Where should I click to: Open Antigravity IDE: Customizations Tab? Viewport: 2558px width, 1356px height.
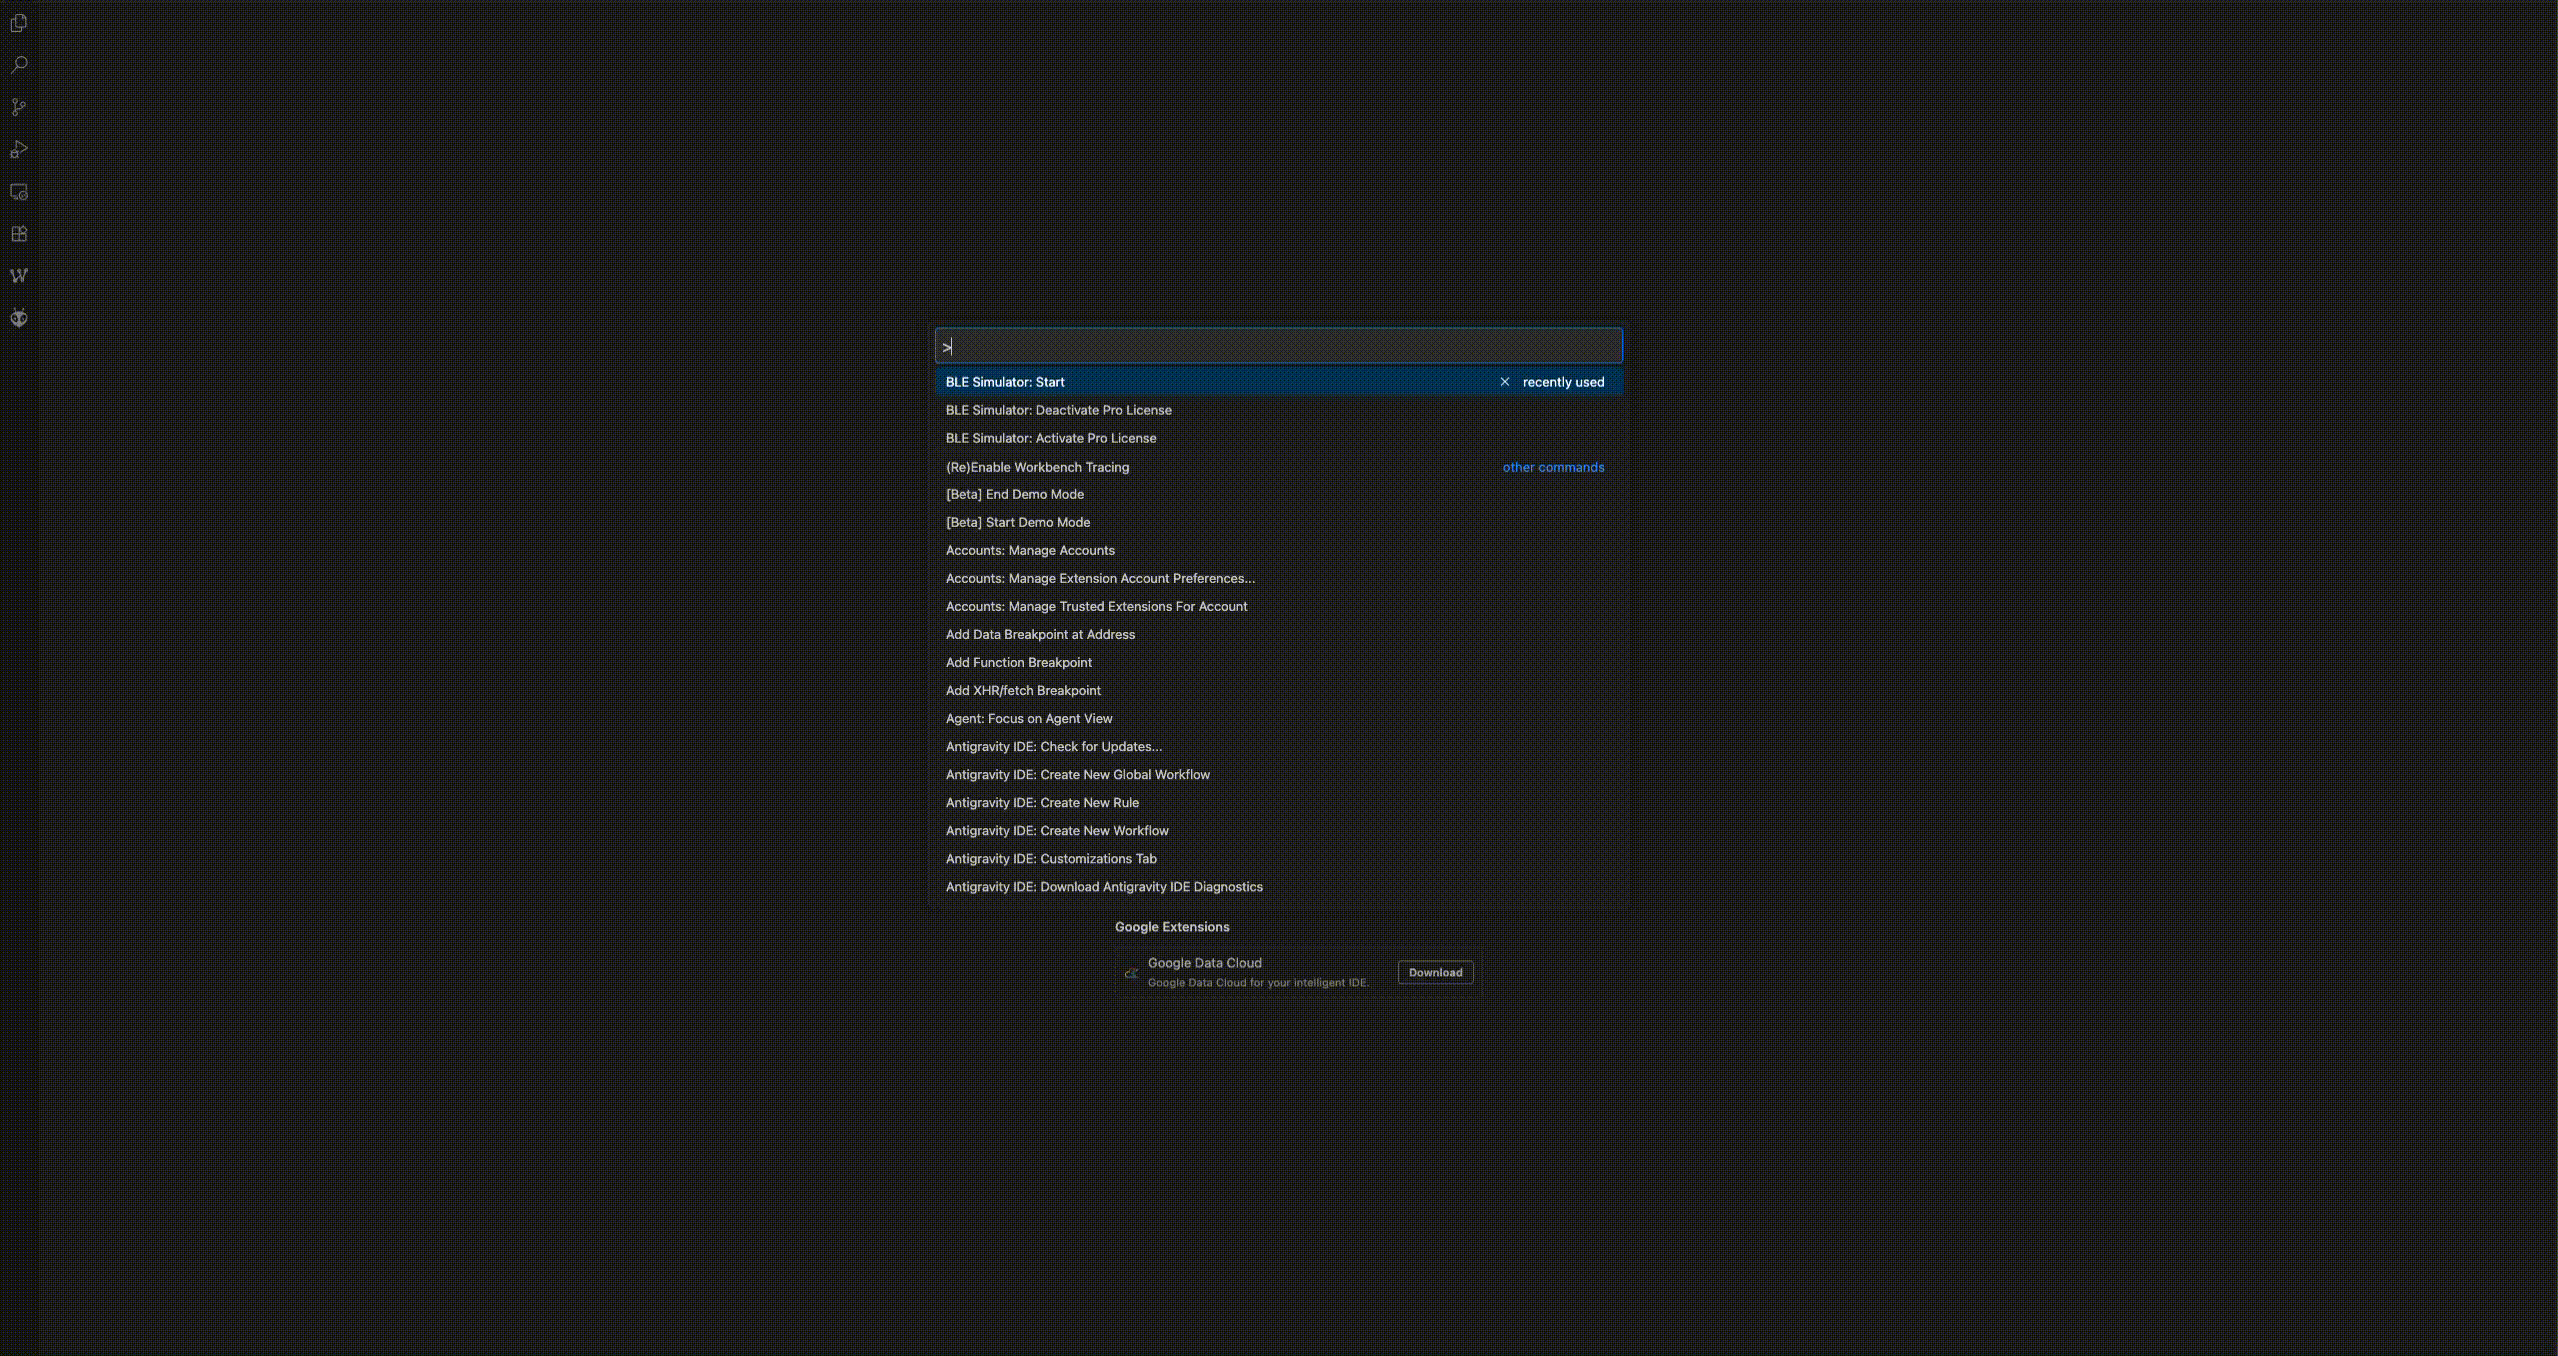pyautogui.click(x=1278, y=858)
